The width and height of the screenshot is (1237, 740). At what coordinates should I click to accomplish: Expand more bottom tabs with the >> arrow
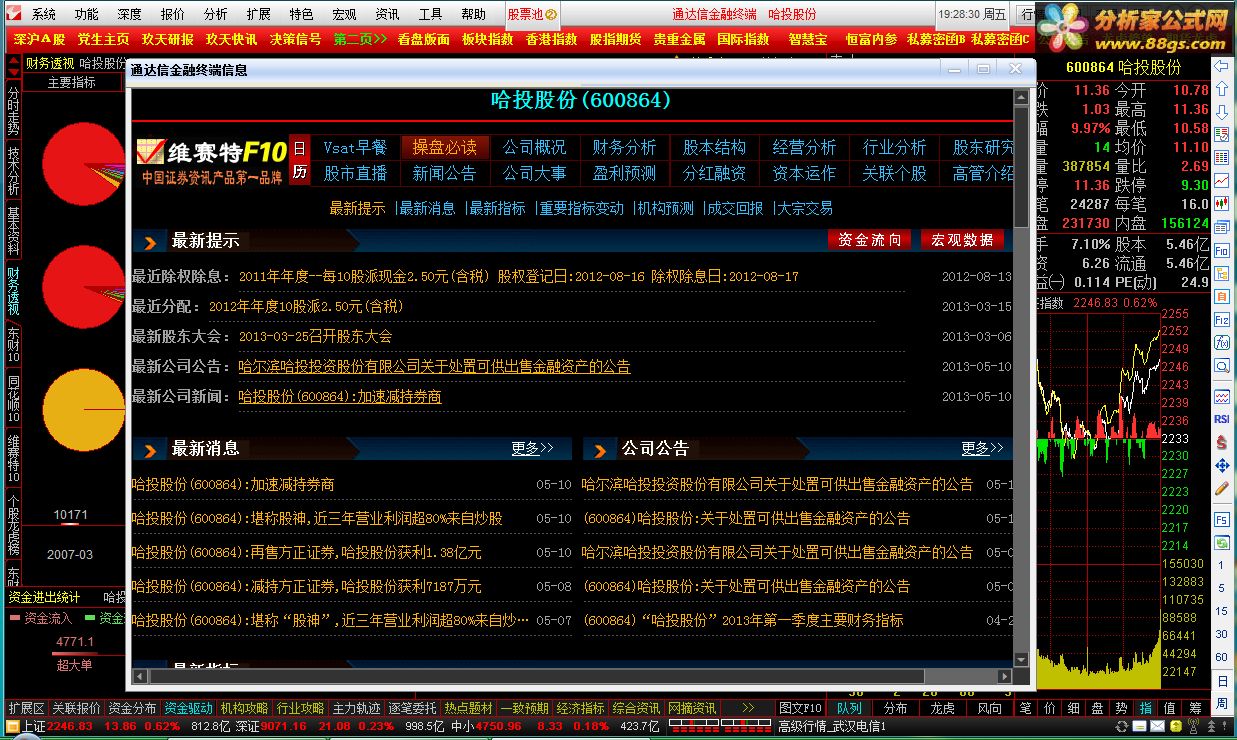pyautogui.click(x=747, y=708)
